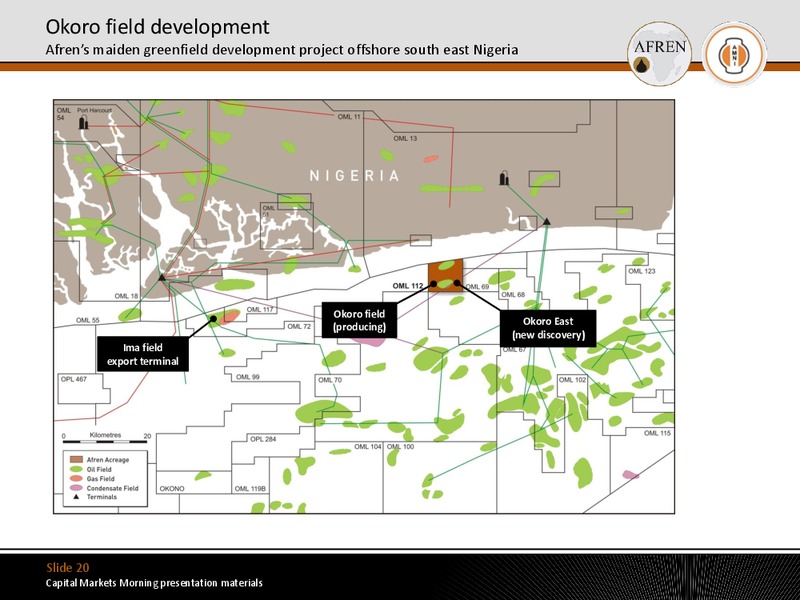Click the Okoro East discovery black dot marker
The image size is (800, 600).
[x=457, y=283]
